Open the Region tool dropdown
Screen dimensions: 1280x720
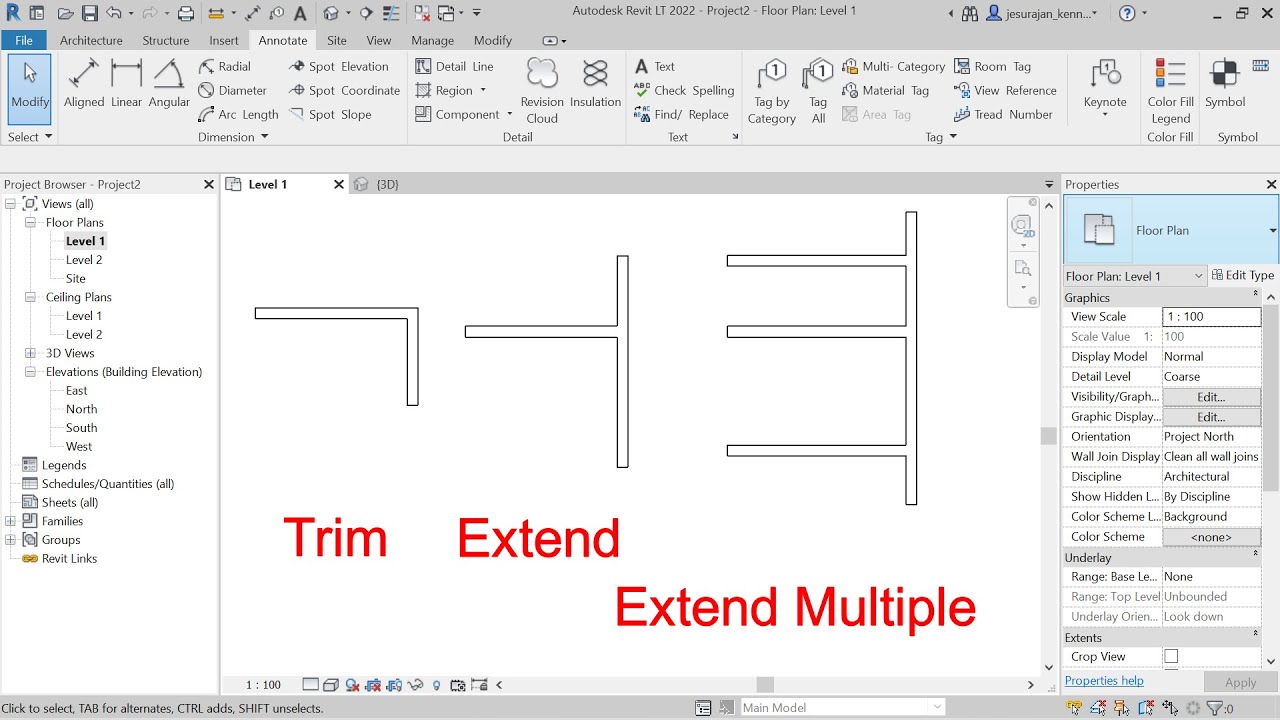(x=483, y=90)
